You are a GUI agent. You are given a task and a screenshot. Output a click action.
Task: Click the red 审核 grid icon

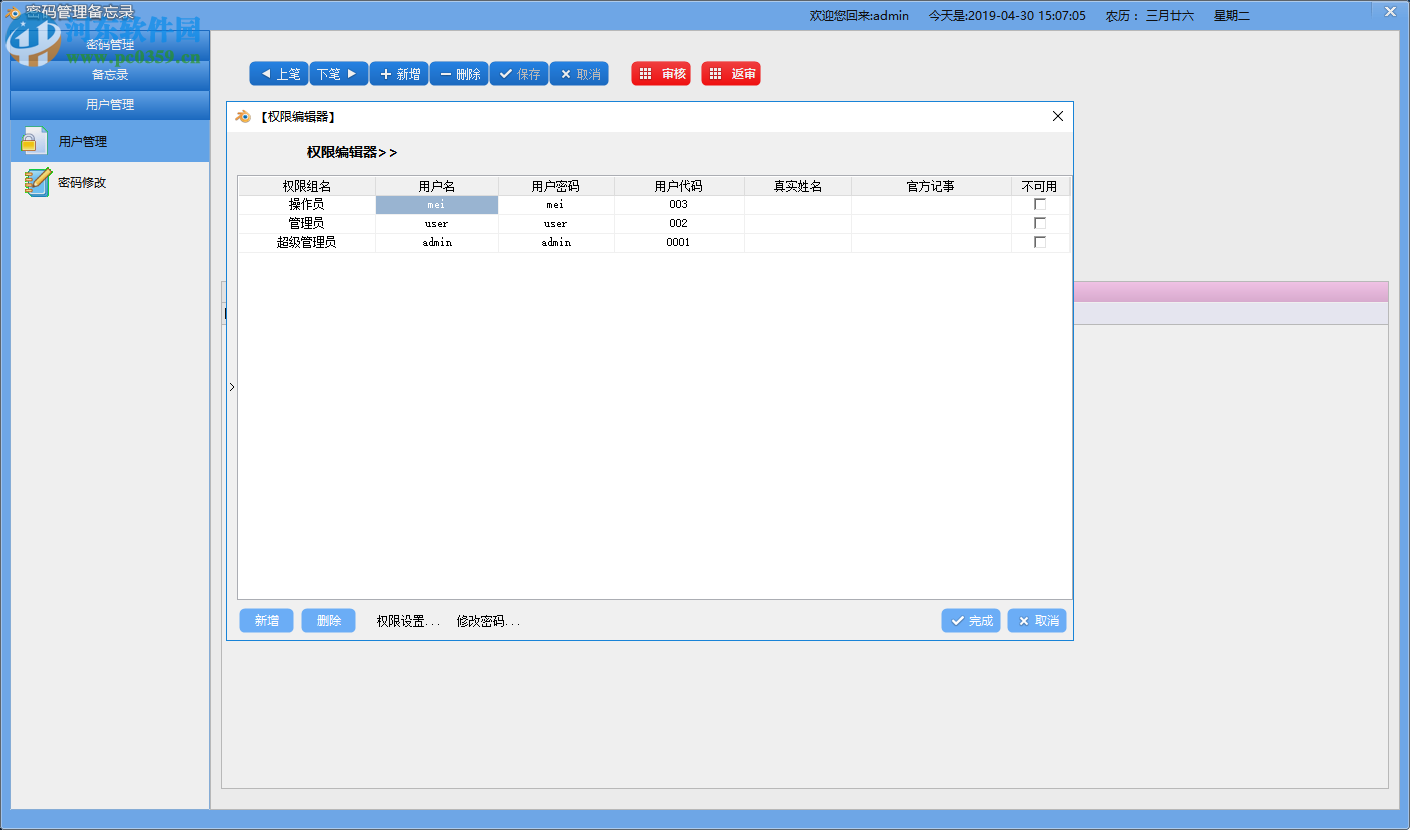coord(646,73)
